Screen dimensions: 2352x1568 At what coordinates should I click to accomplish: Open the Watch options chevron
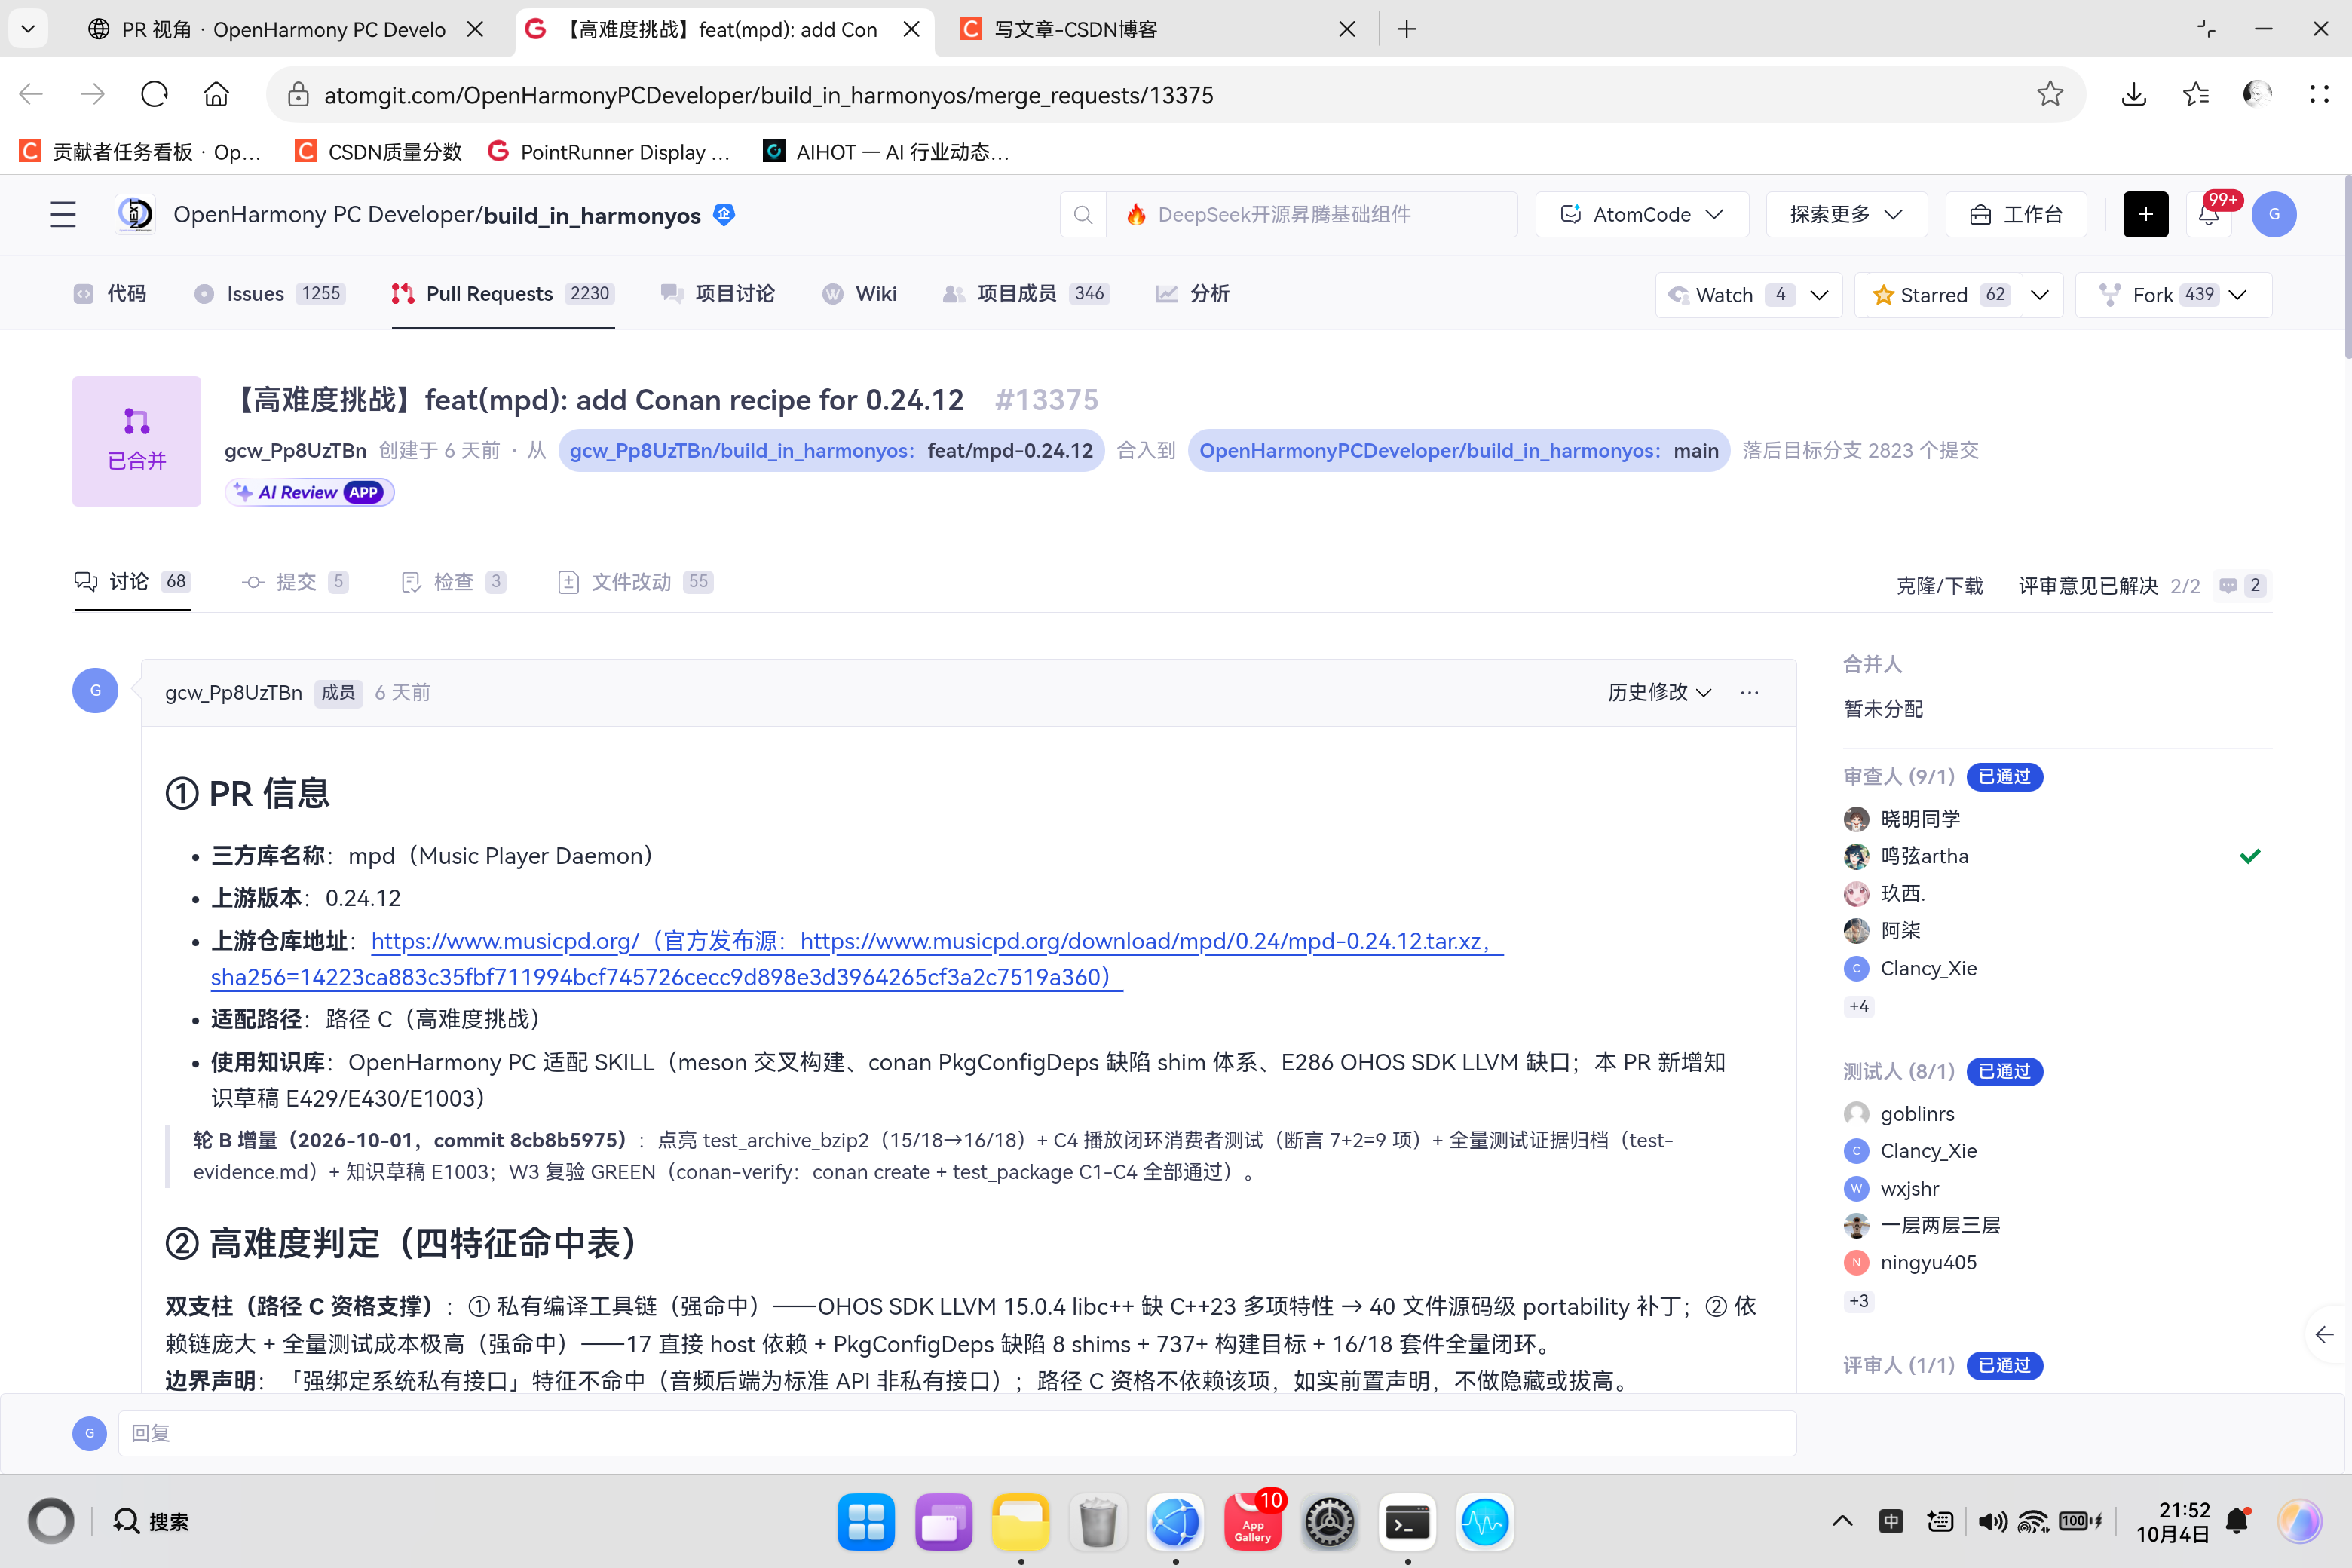(x=1819, y=295)
